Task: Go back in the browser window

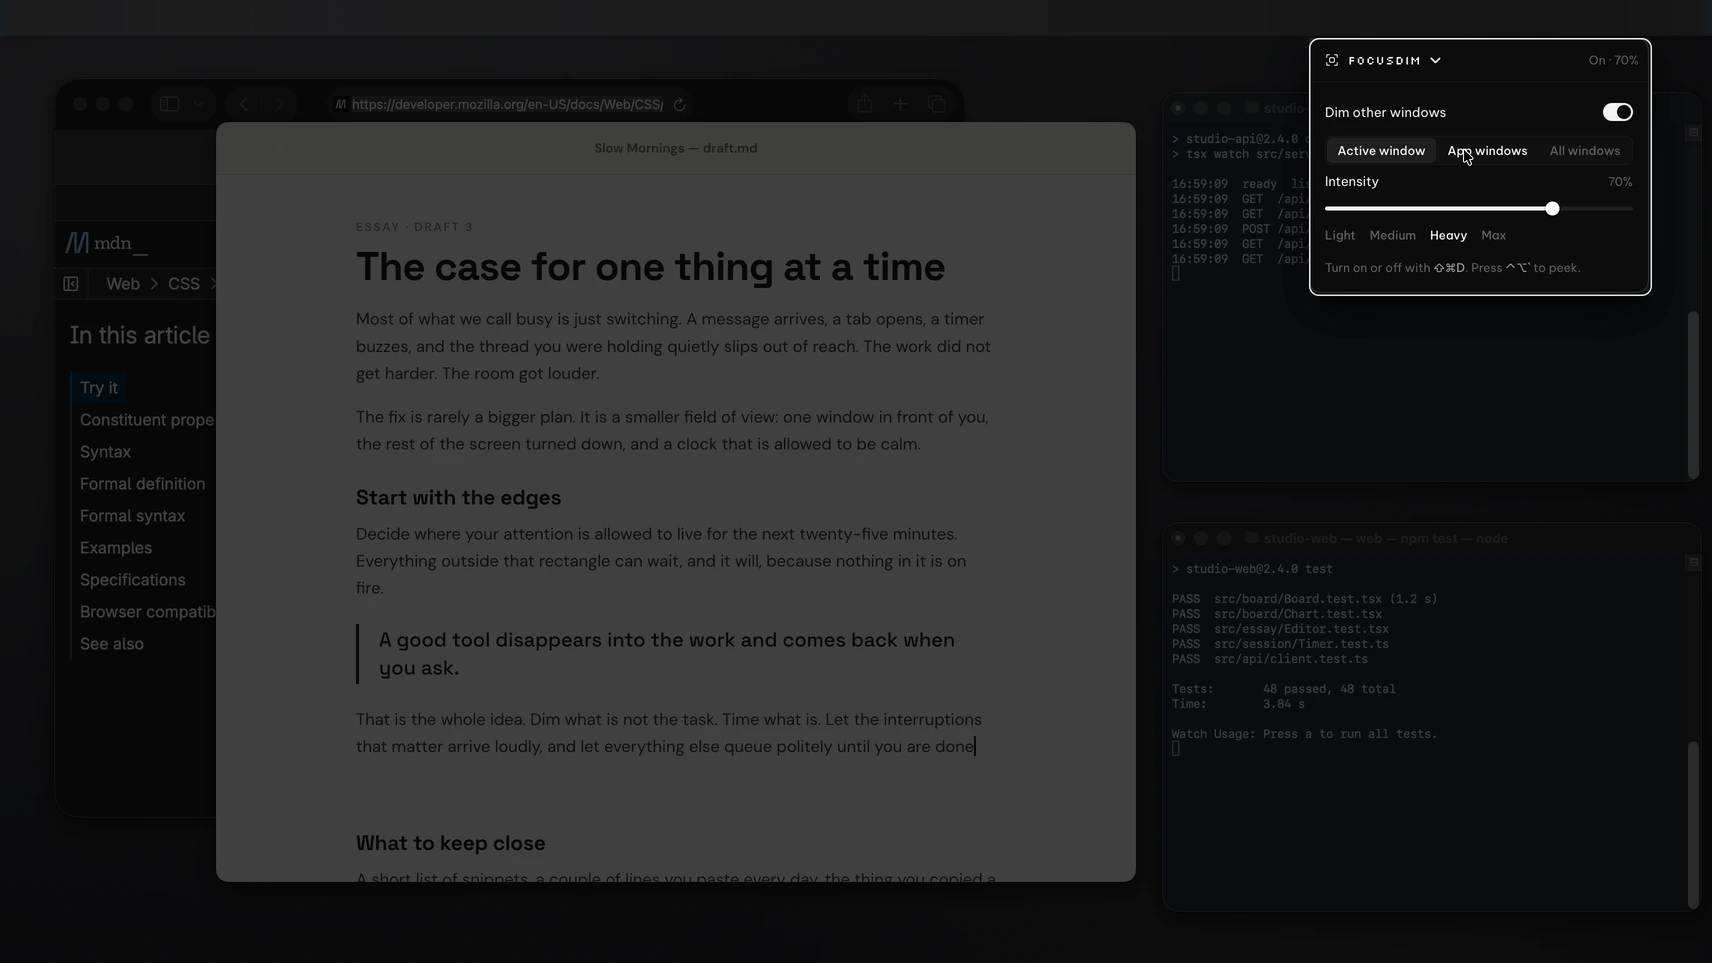Action: coord(244,104)
